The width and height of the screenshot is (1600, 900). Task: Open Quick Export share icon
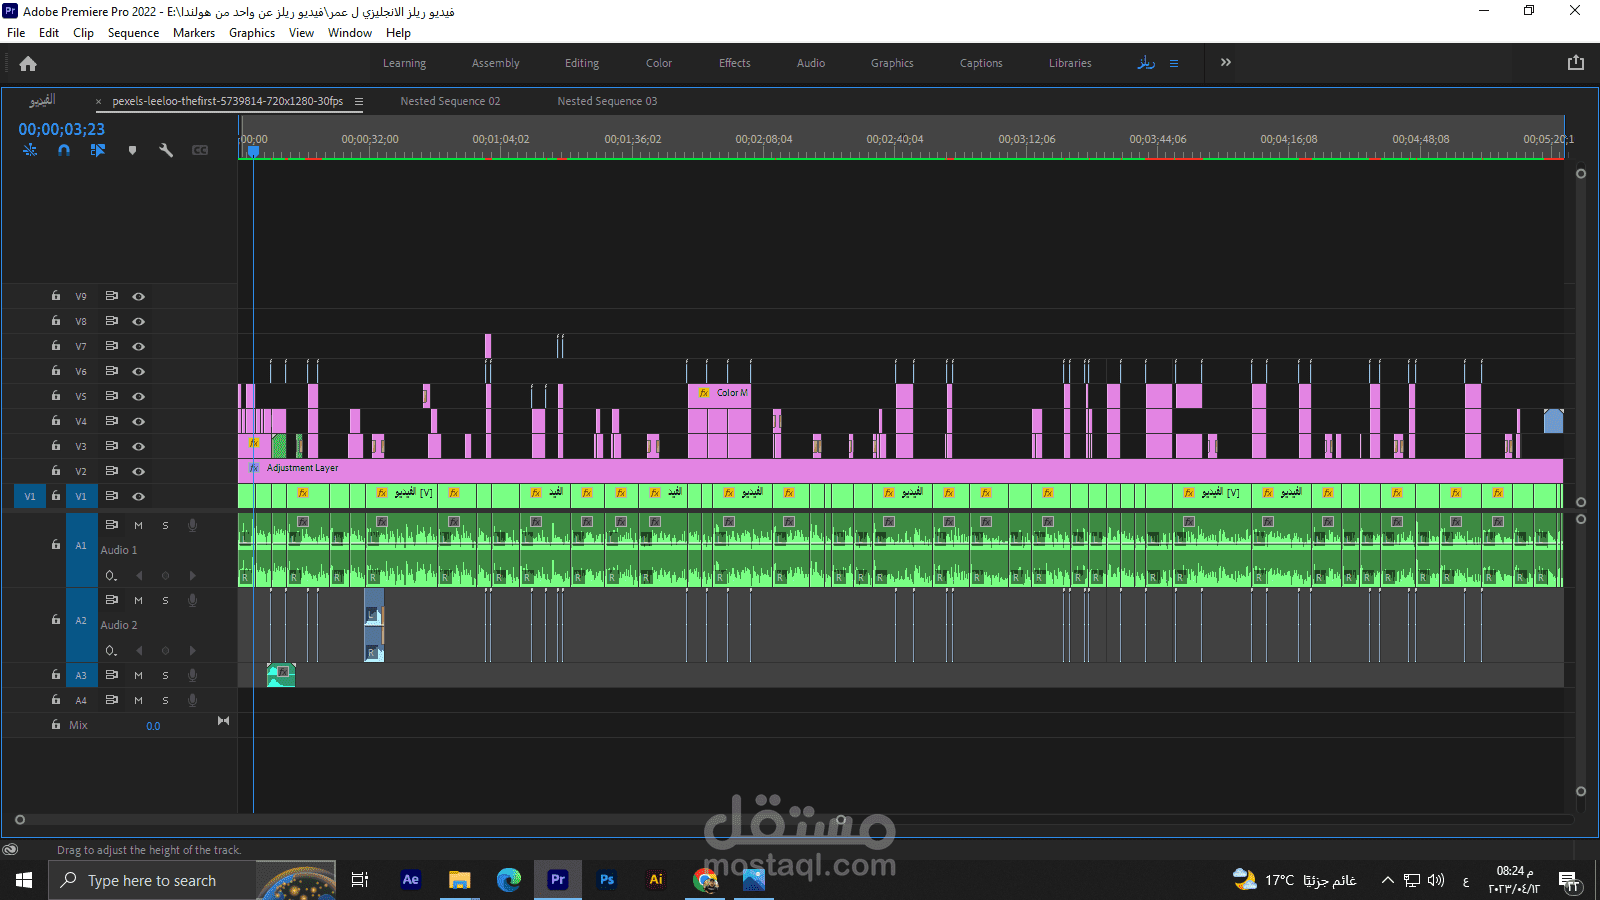coord(1576,62)
